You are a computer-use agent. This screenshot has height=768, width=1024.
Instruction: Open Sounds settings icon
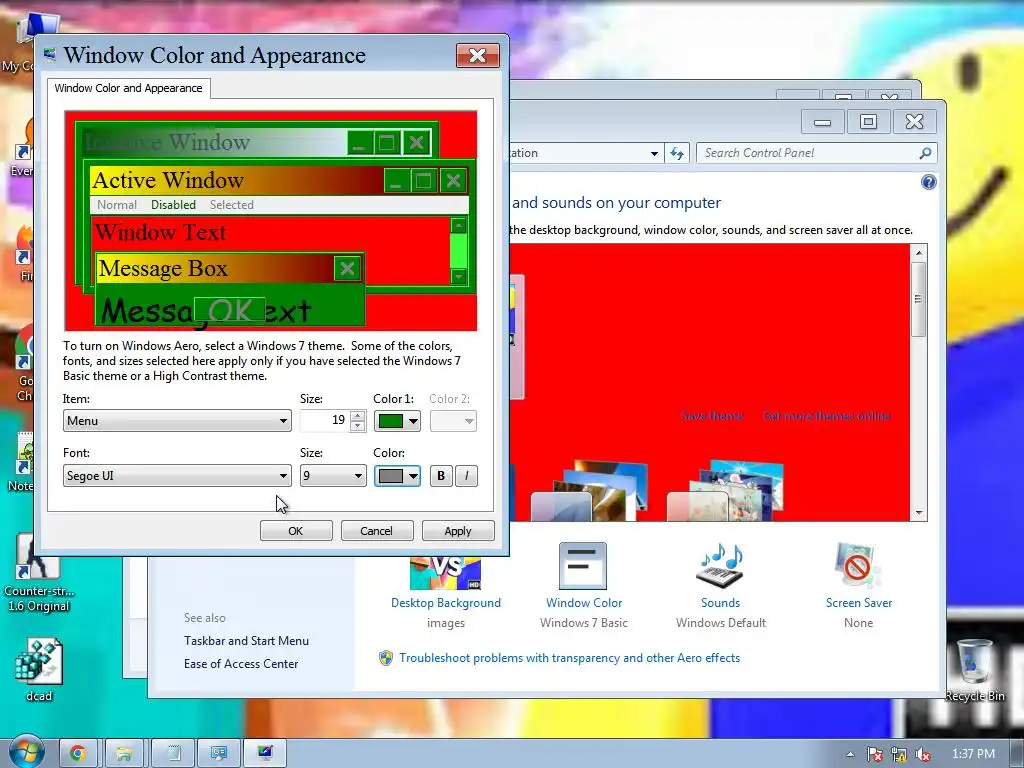[720, 566]
